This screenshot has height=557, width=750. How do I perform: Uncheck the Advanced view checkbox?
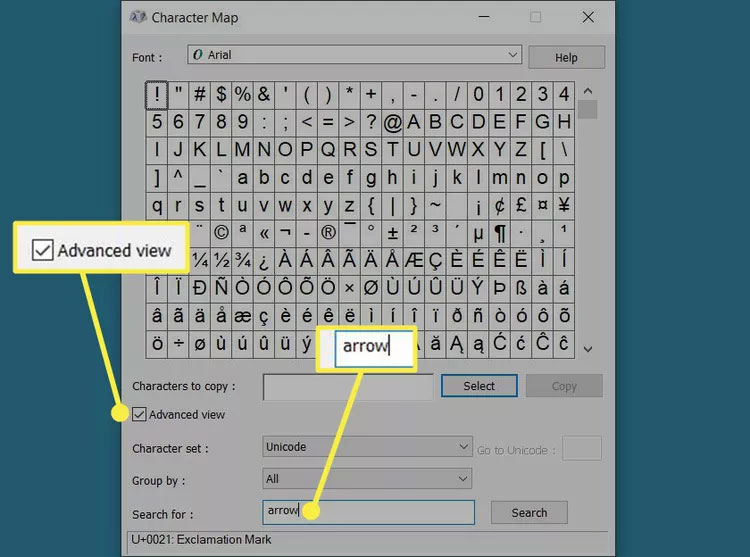(x=139, y=414)
